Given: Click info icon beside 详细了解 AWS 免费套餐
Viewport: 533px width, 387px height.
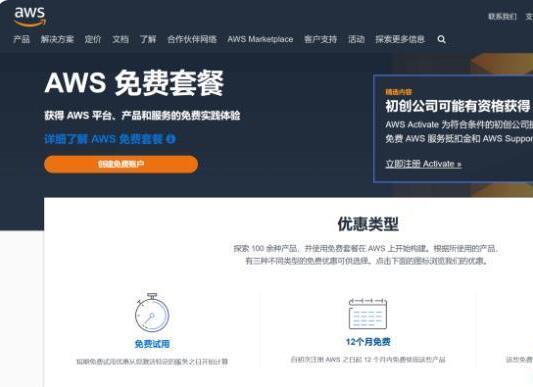Looking at the screenshot, I should (x=171, y=139).
